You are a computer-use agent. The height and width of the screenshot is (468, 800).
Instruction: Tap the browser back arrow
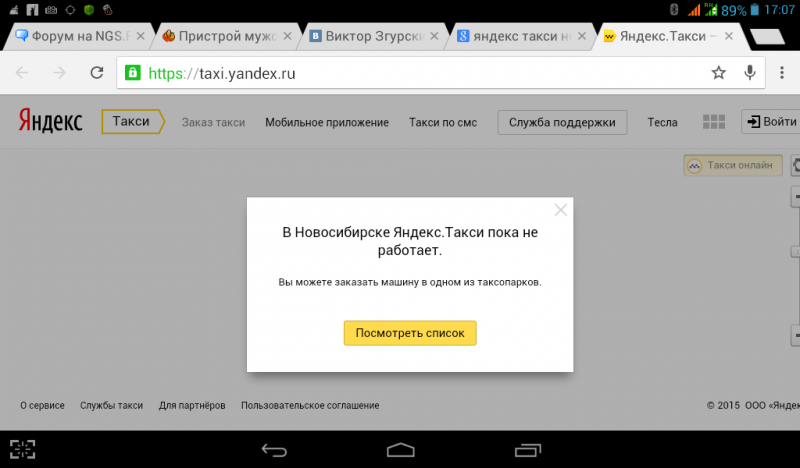click(22, 73)
